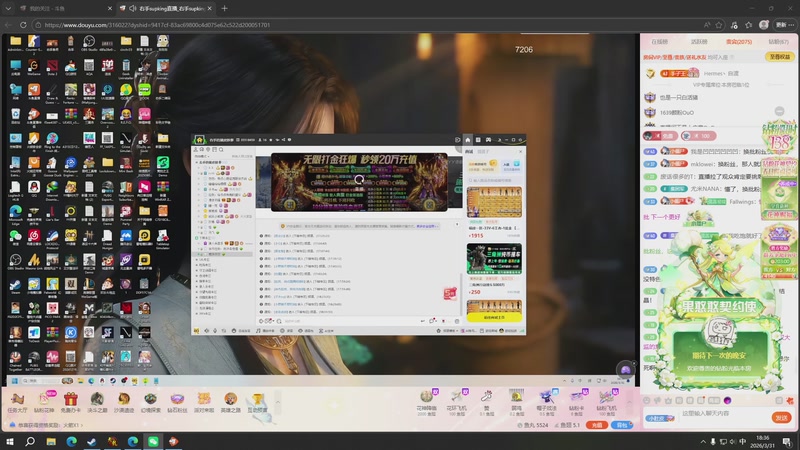Open the browser tab search dropdown
Viewport: 800px width, 450px height.
pyautogui.click(x=8, y=9)
